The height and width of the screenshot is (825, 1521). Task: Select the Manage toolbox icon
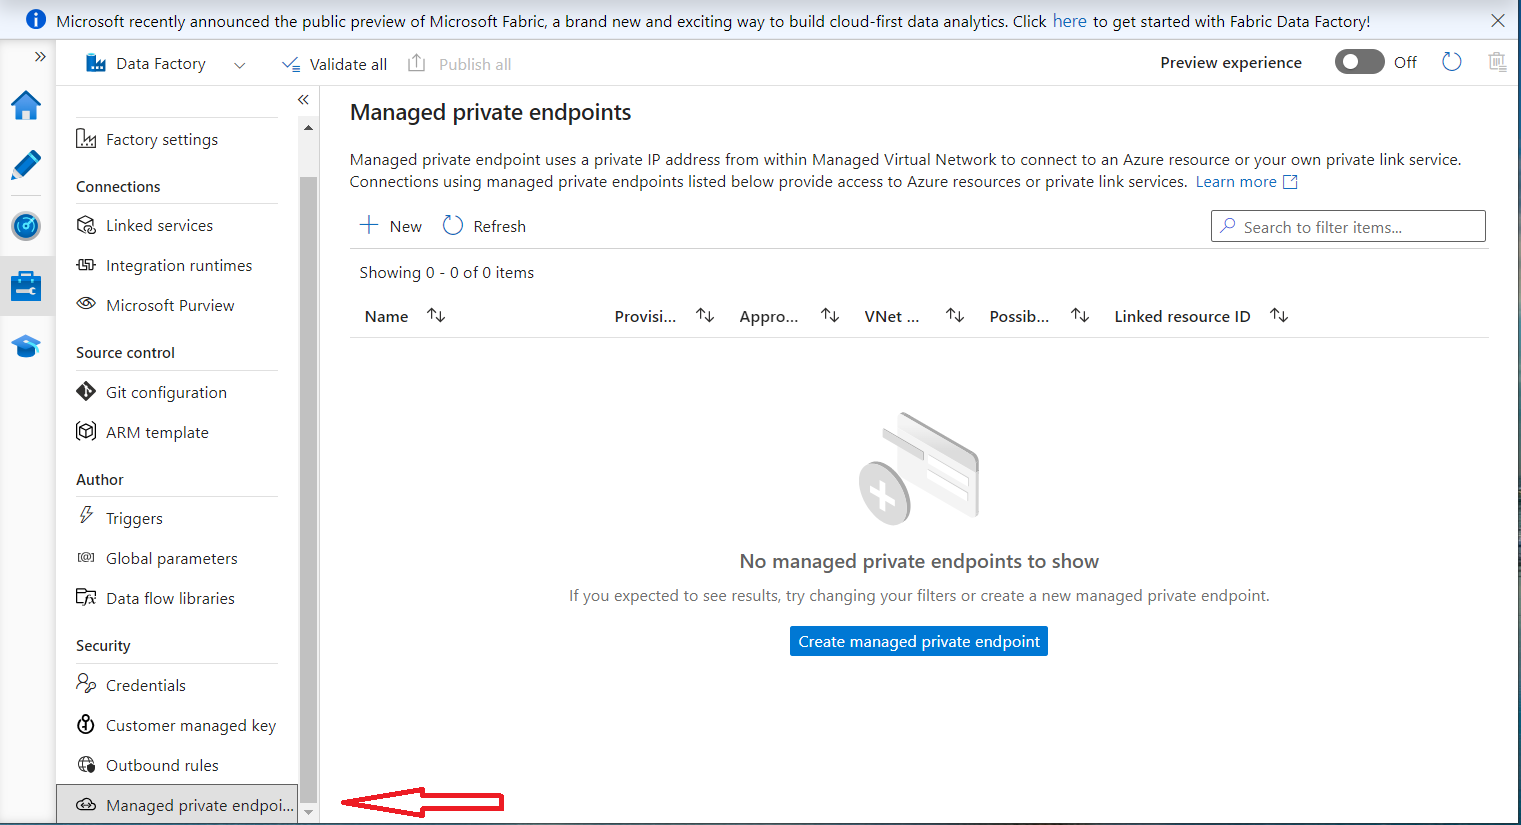click(x=26, y=286)
